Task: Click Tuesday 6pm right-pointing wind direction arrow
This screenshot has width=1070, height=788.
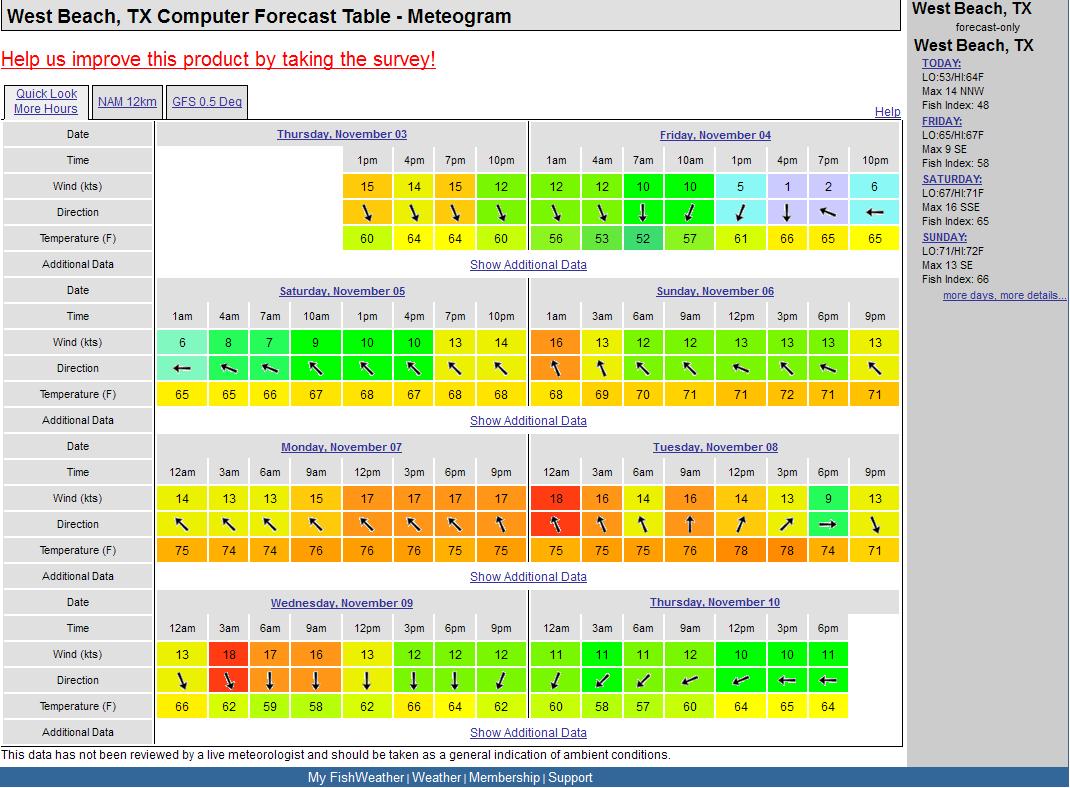Action: (x=827, y=524)
